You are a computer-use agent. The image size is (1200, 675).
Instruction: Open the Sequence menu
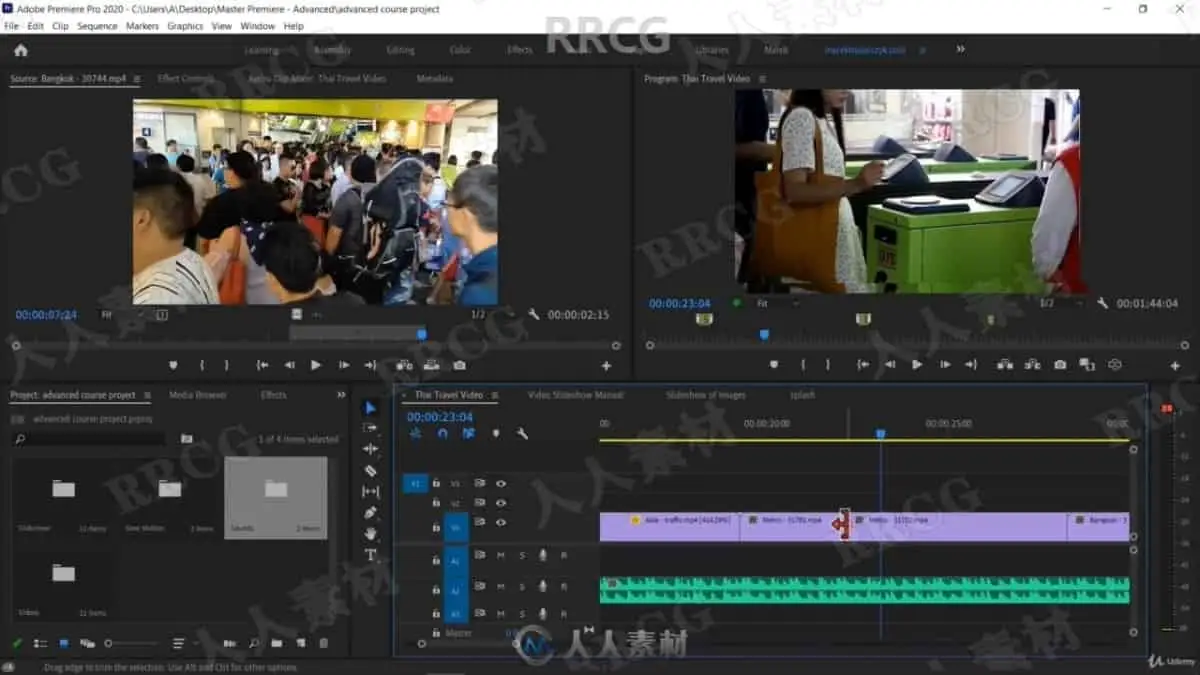(97, 26)
